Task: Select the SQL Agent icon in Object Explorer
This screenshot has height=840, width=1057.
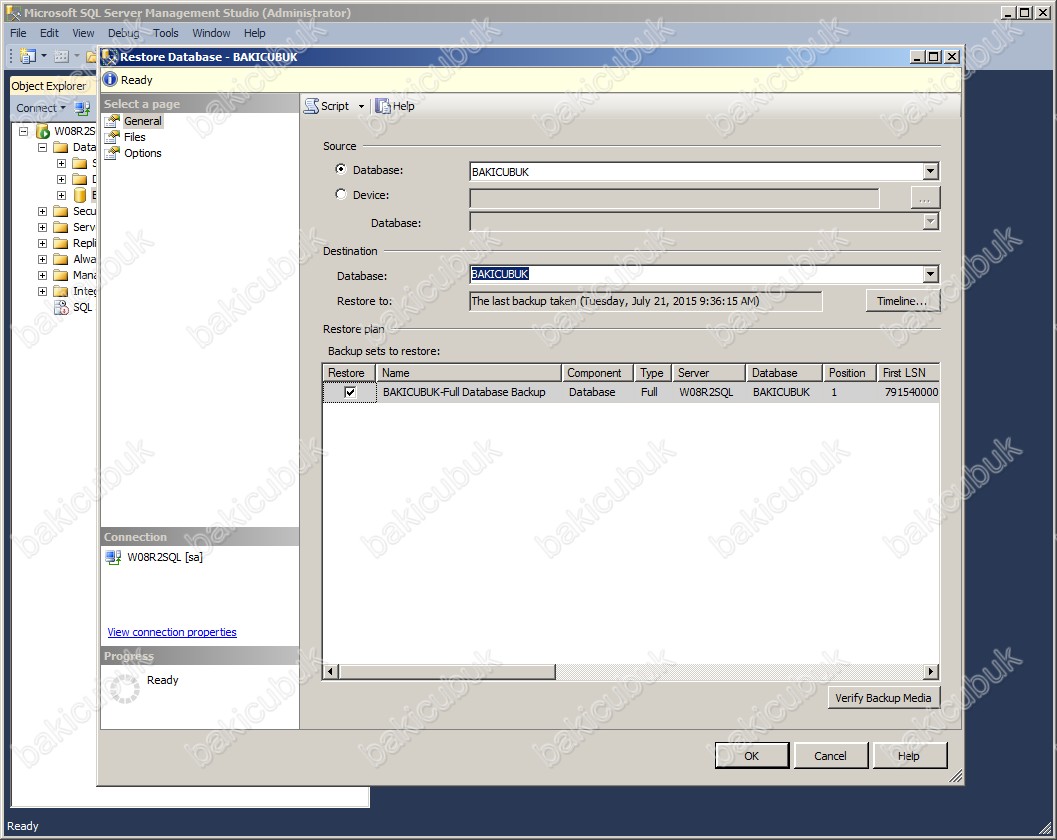Action: (x=61, y=307)
